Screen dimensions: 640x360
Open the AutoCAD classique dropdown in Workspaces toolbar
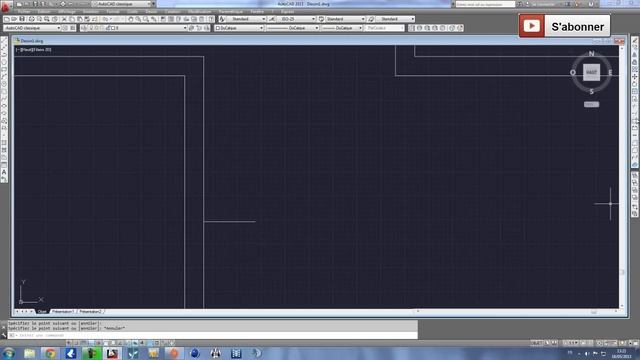pyautogui.click(x=32, y=28)
